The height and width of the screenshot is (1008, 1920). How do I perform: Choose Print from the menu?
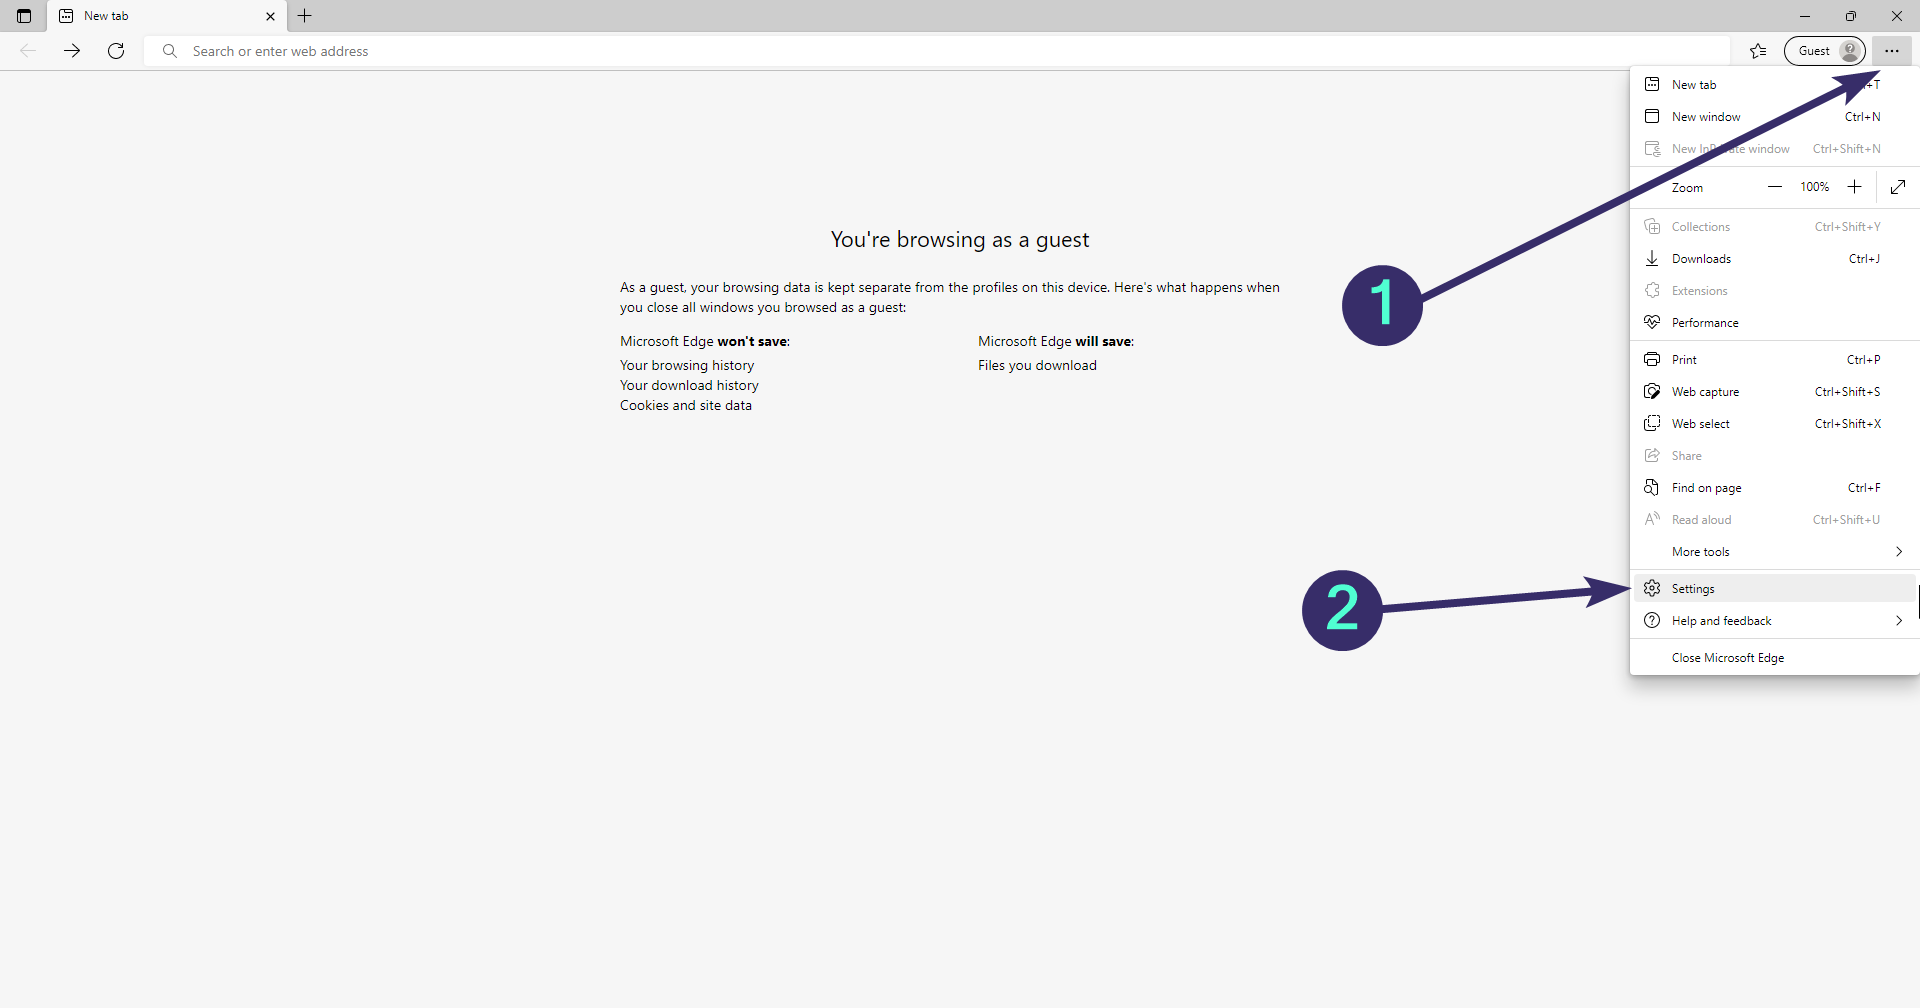click(1684, 360)
